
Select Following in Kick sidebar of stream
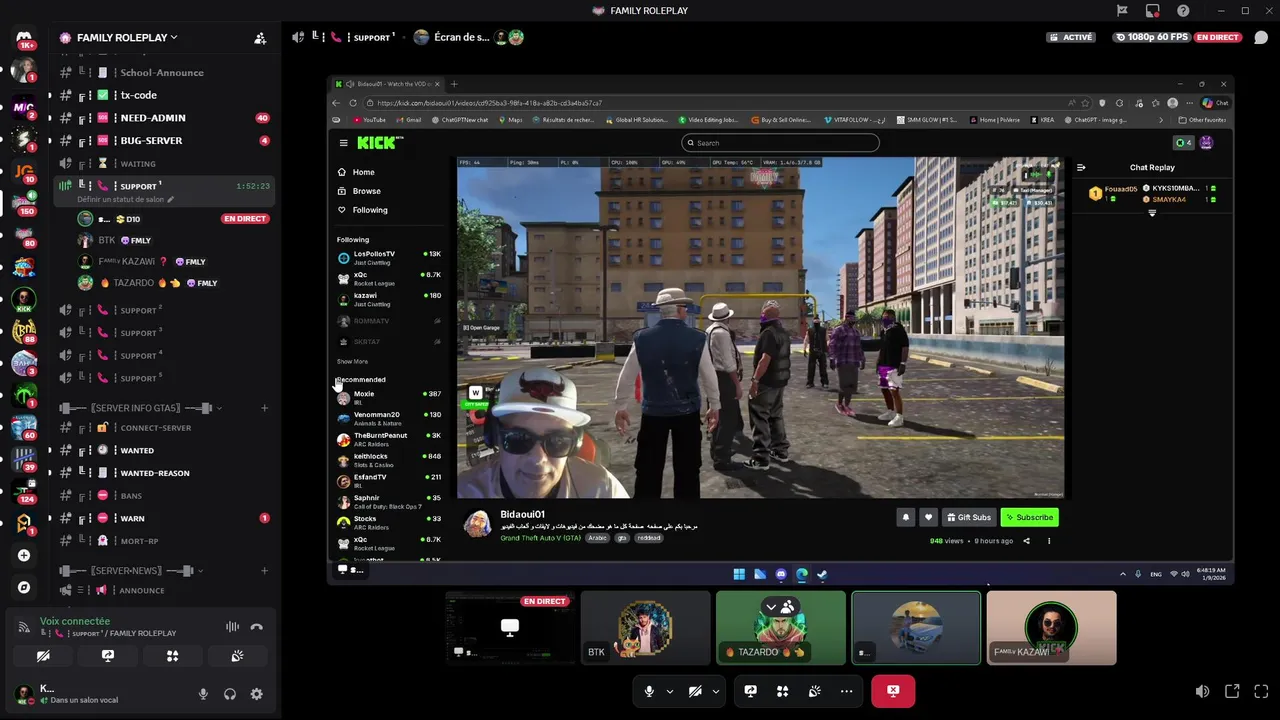370,210
